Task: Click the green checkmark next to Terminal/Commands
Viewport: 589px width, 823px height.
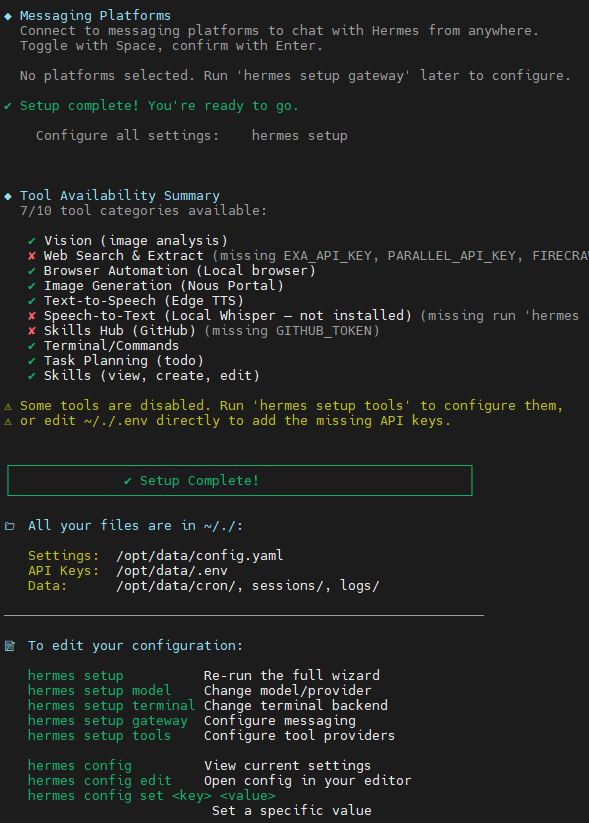Action: point(32,346)
